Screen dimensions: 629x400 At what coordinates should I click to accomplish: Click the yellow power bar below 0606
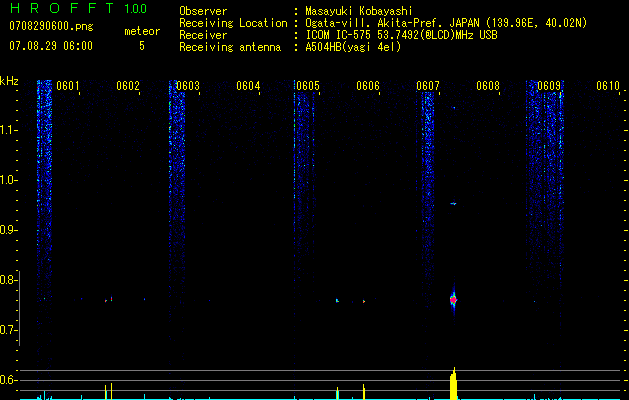(x=364, y=392)
